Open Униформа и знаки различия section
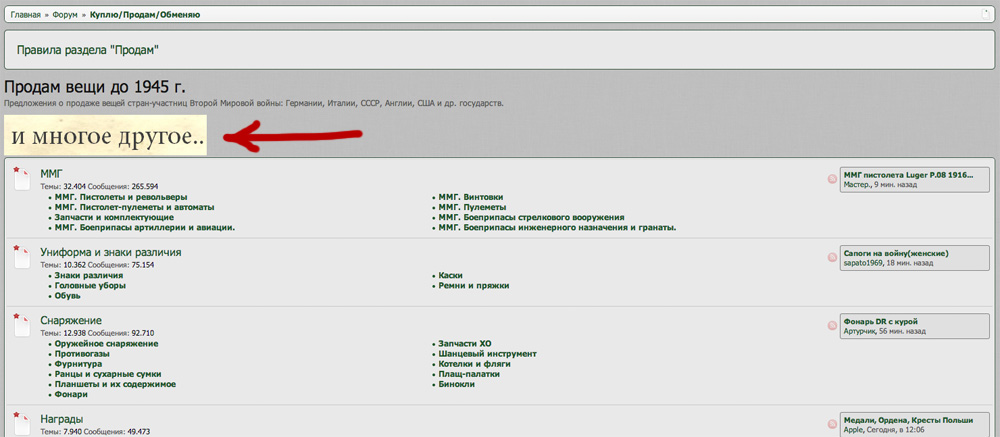 click(111, 253)
